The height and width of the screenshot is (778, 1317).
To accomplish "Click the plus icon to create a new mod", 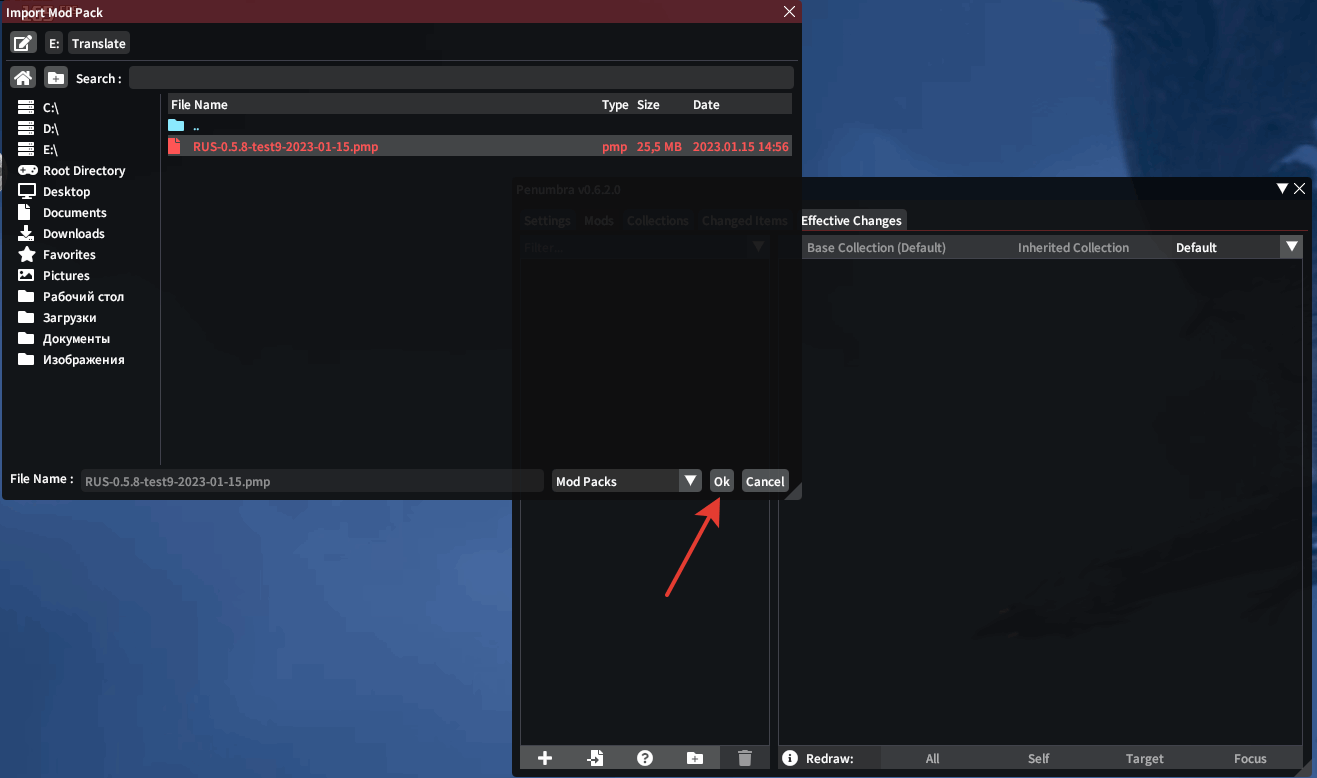I will point(545,758).
